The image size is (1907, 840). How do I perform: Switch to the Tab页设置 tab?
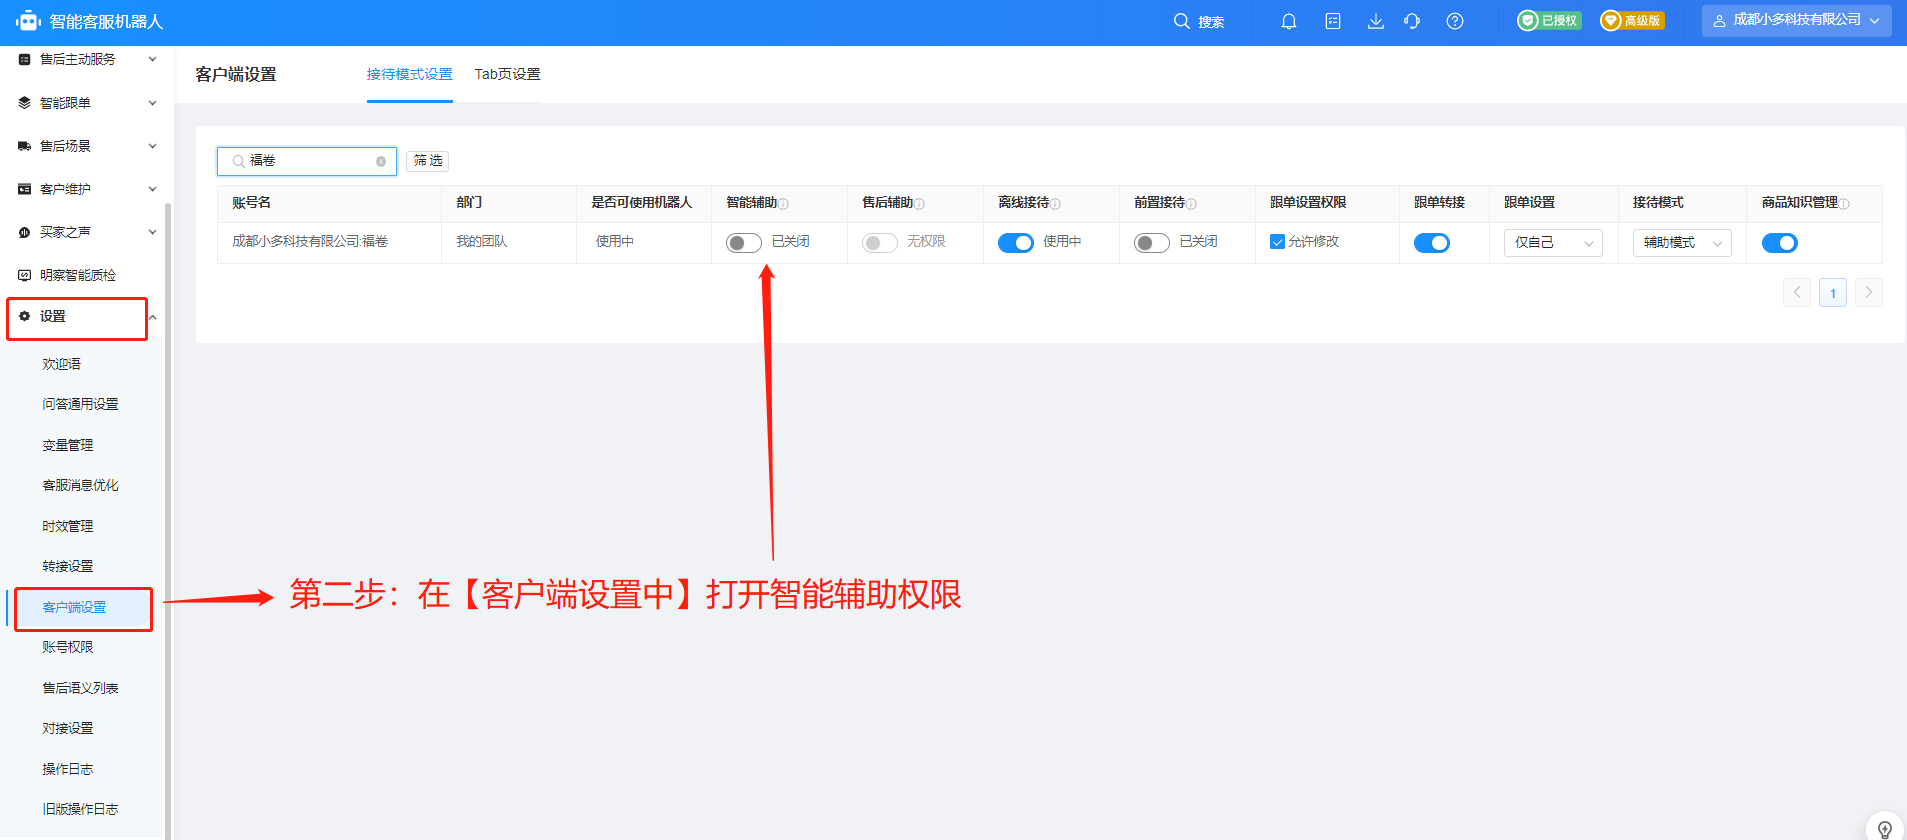pos(507,75)
